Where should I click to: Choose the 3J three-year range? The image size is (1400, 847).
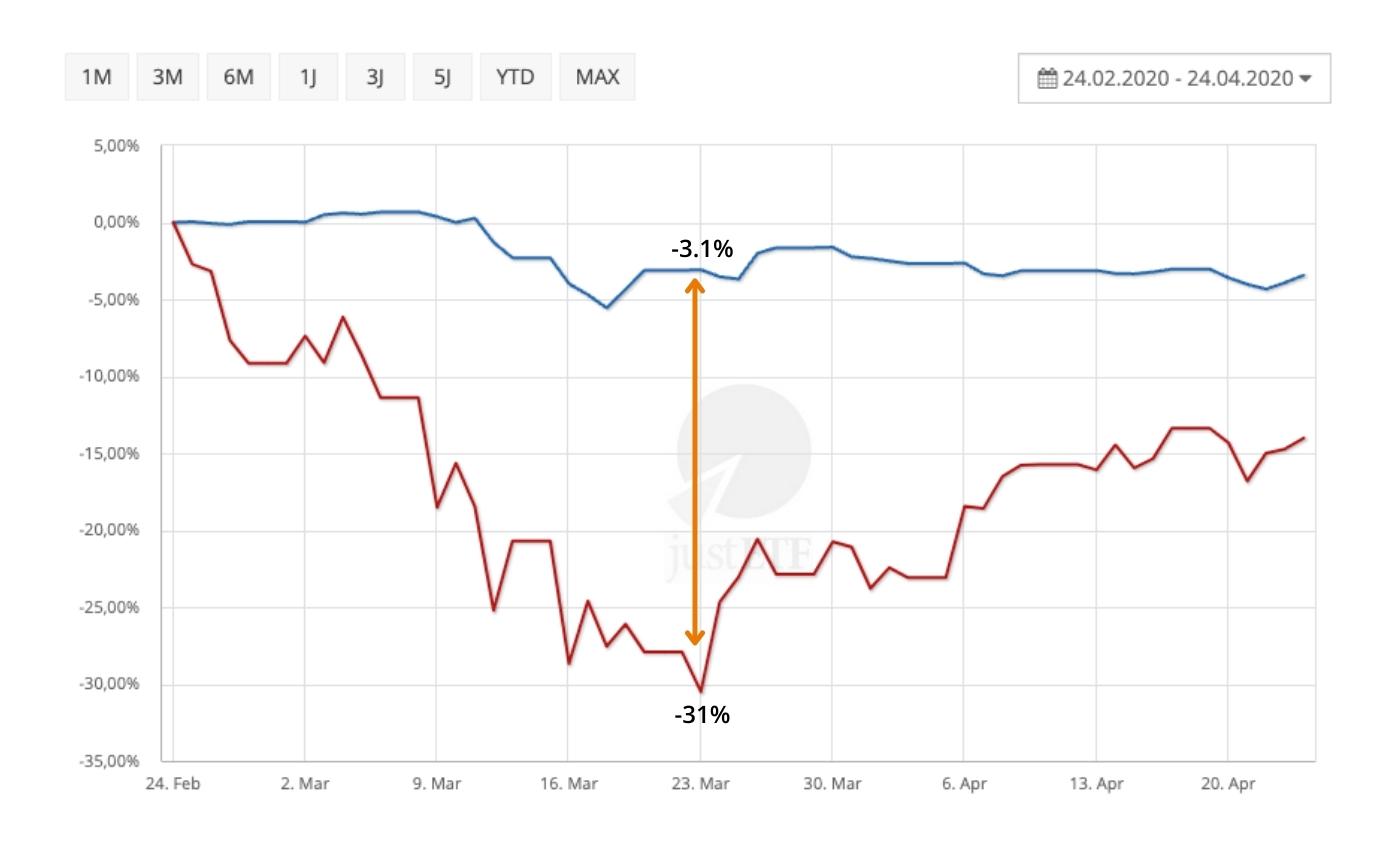tap(375, 77)
